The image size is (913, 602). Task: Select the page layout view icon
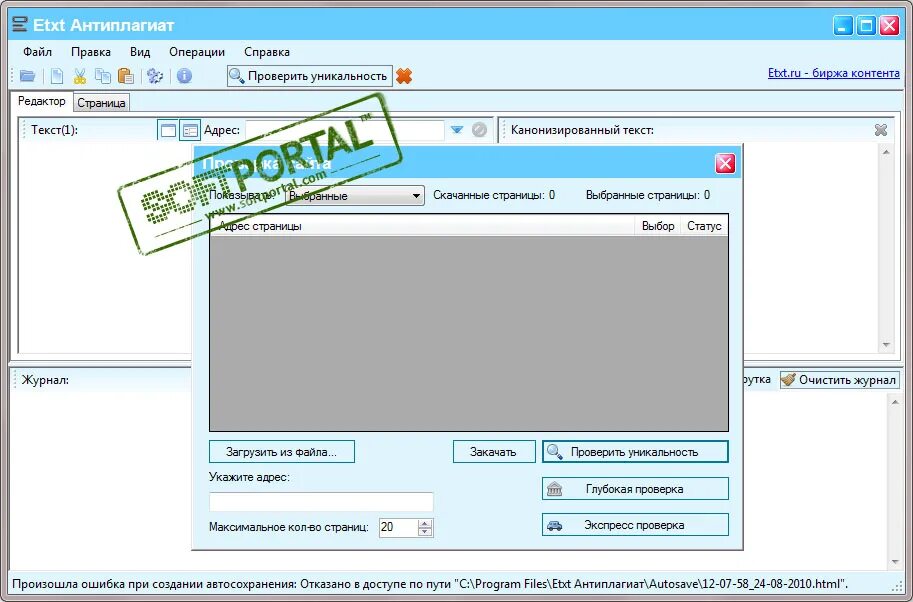coord(190,130)
